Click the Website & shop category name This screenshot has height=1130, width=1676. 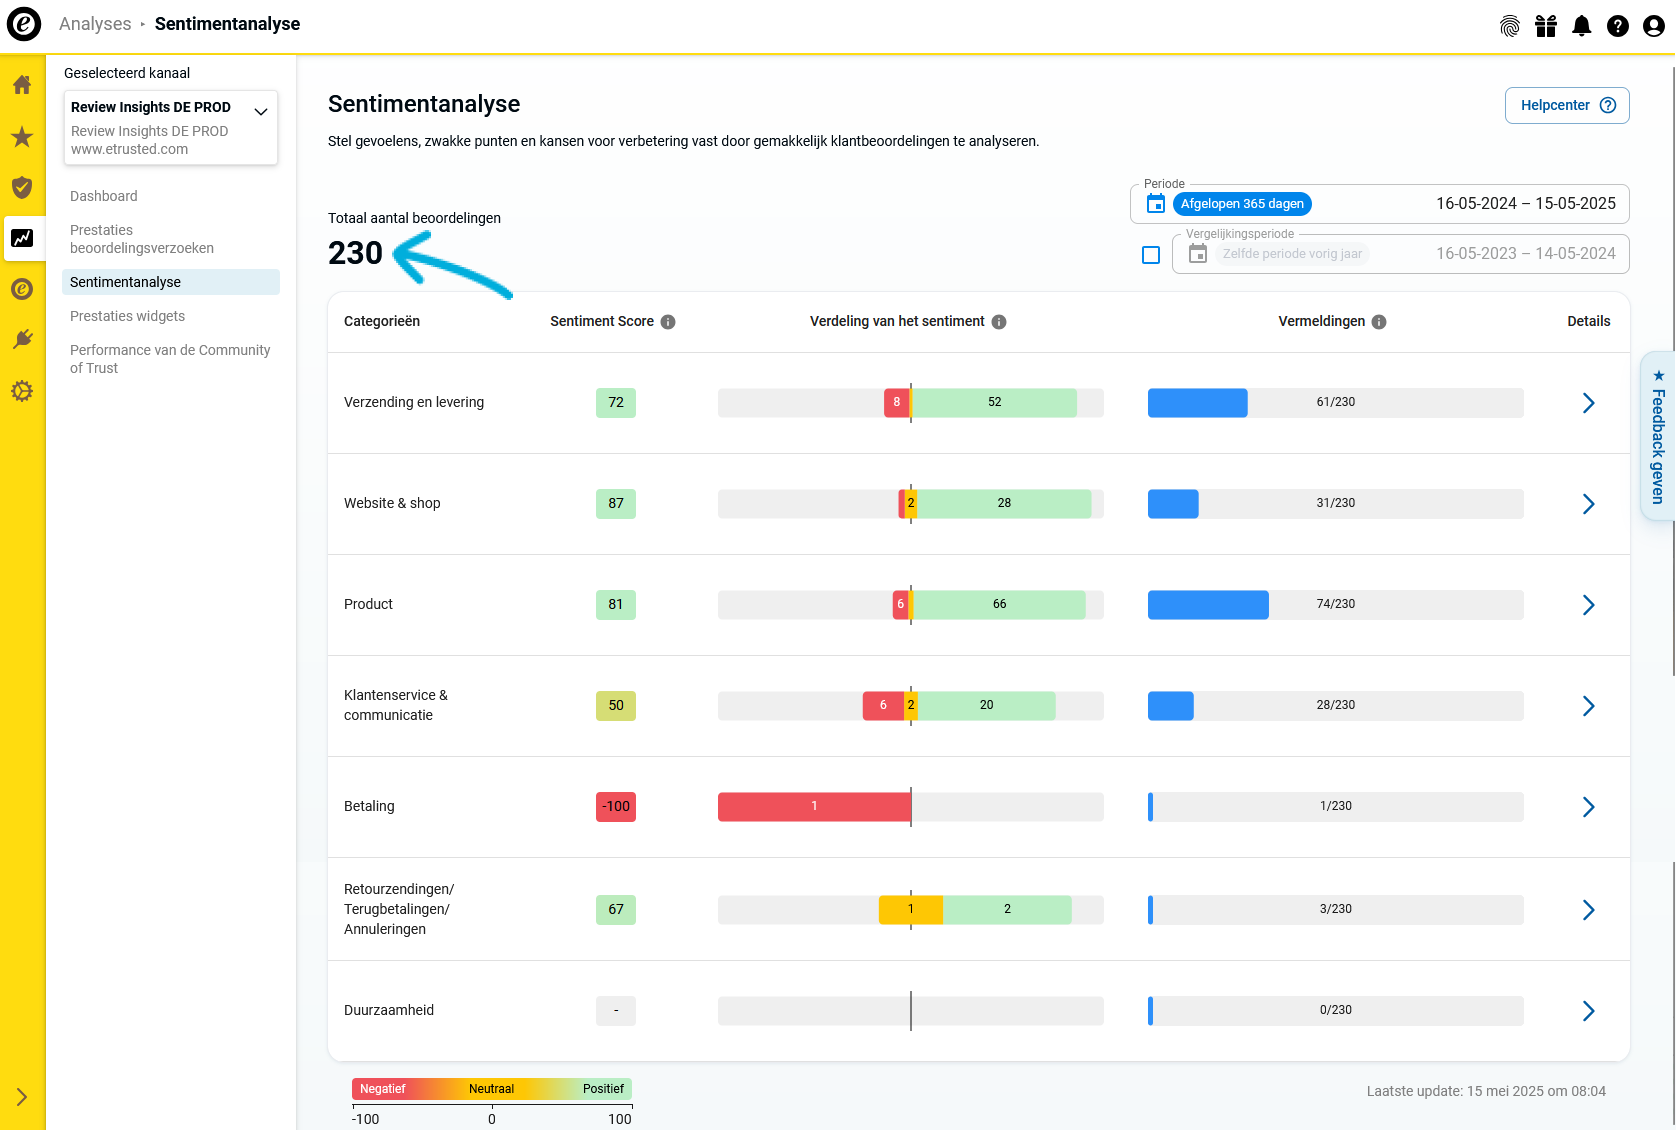click(392, 504)
